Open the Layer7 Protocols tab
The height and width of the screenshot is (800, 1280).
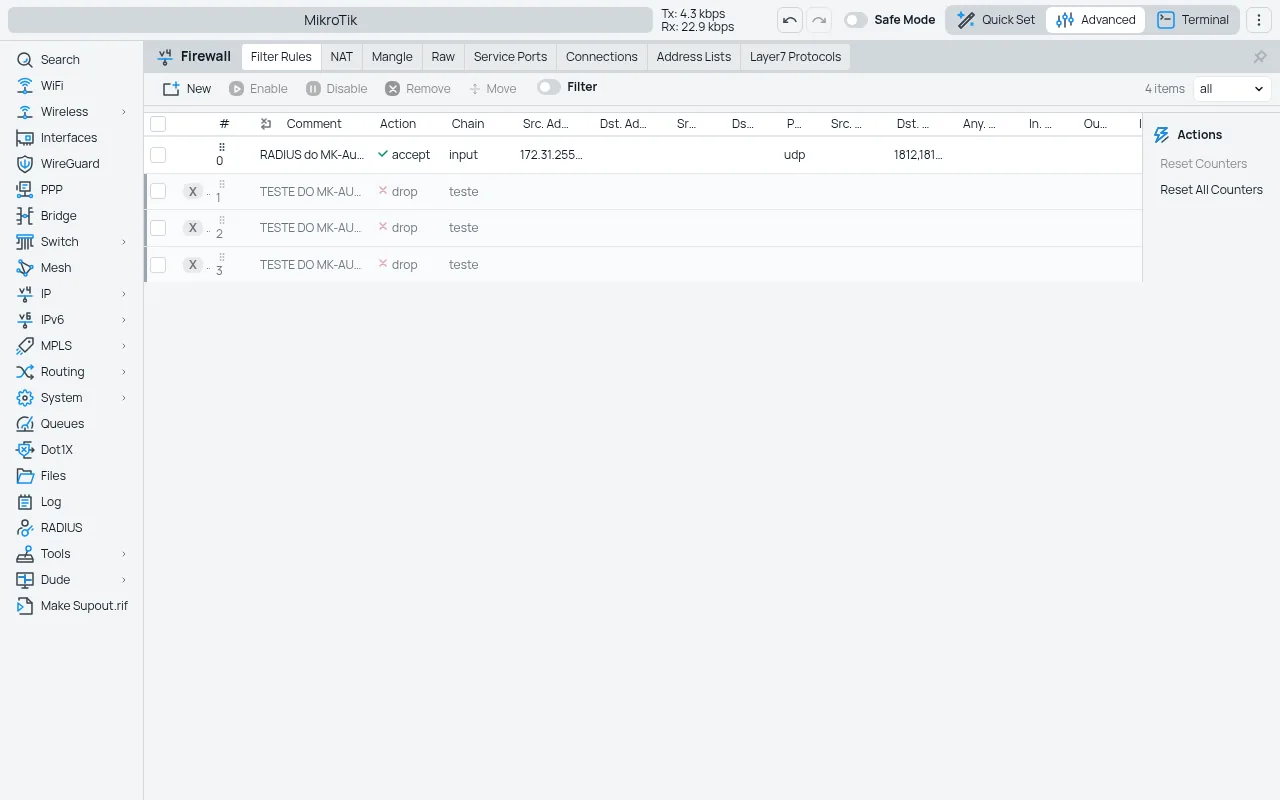pos(796,57)
